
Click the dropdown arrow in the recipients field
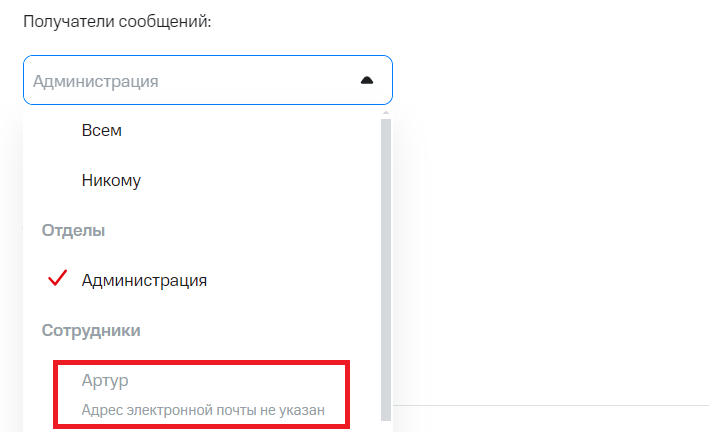coord(367,81)
